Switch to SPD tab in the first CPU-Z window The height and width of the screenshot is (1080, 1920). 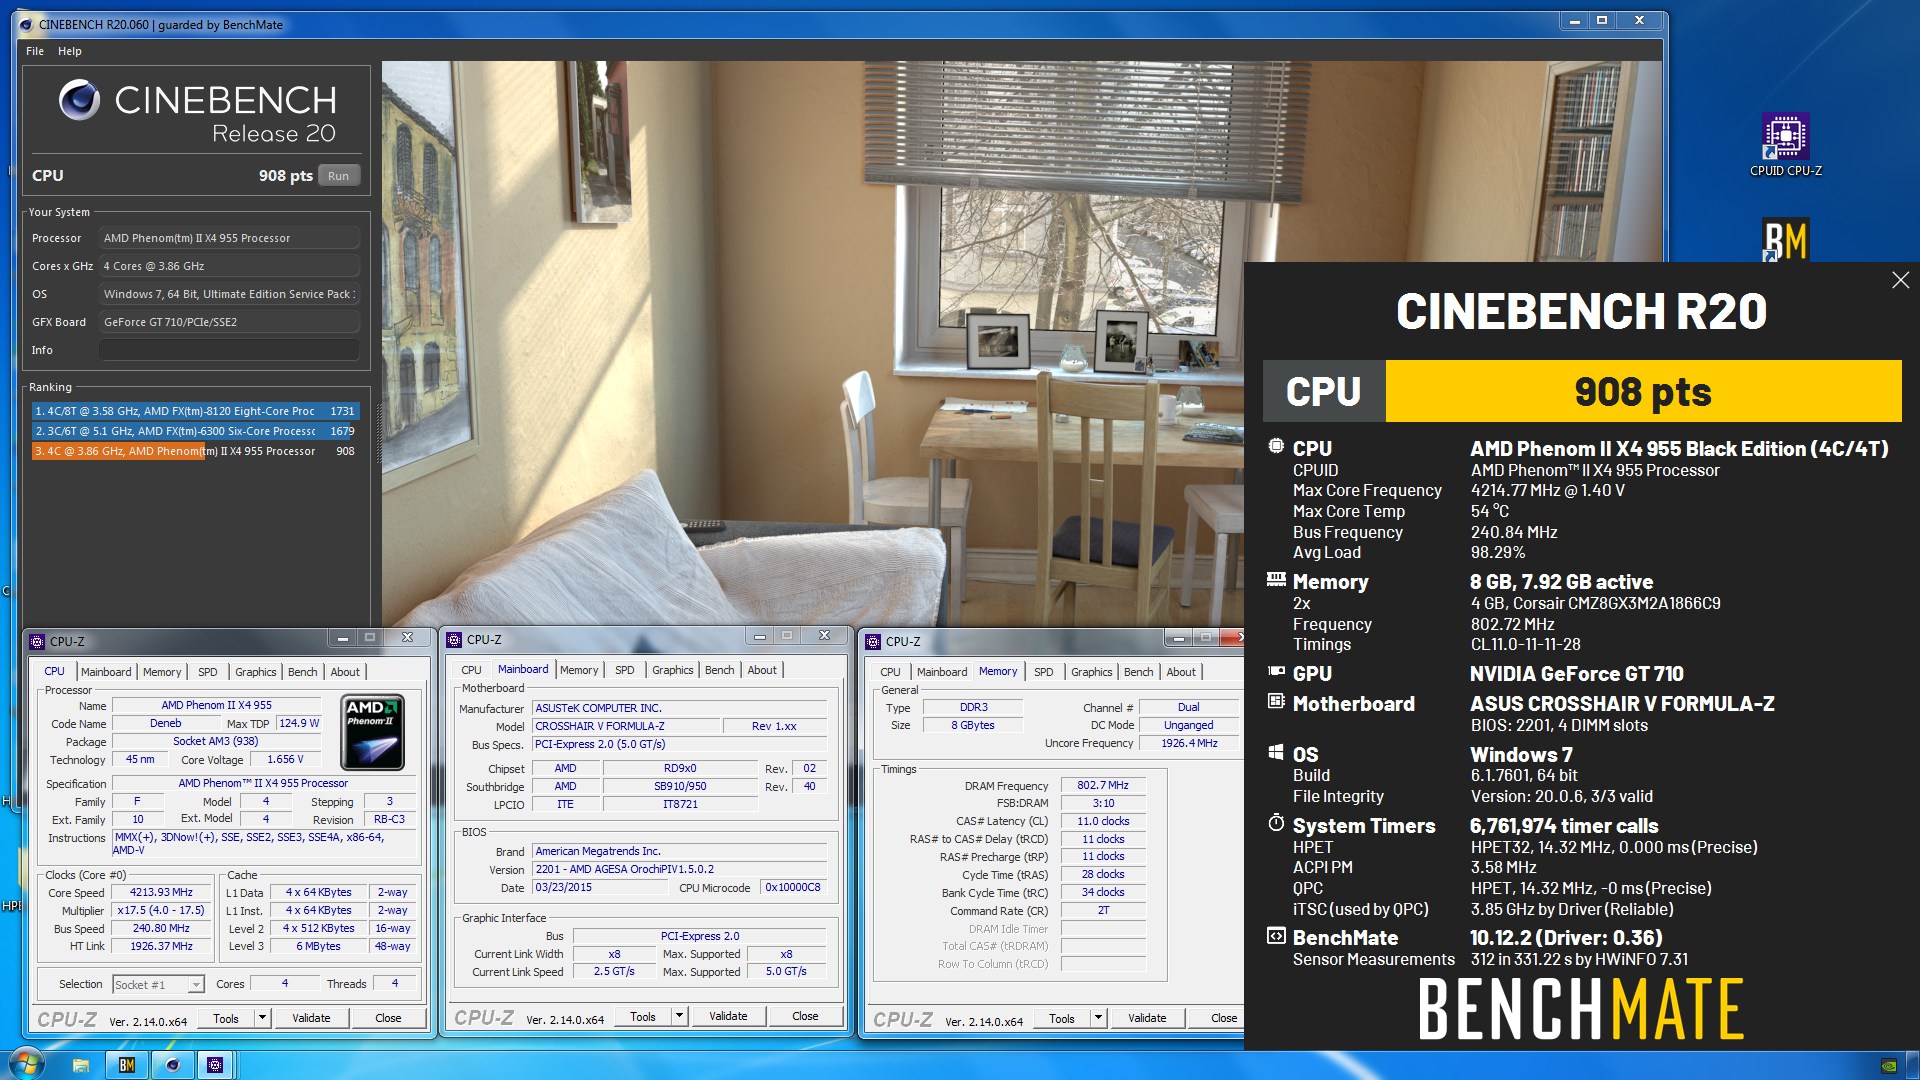207,672
